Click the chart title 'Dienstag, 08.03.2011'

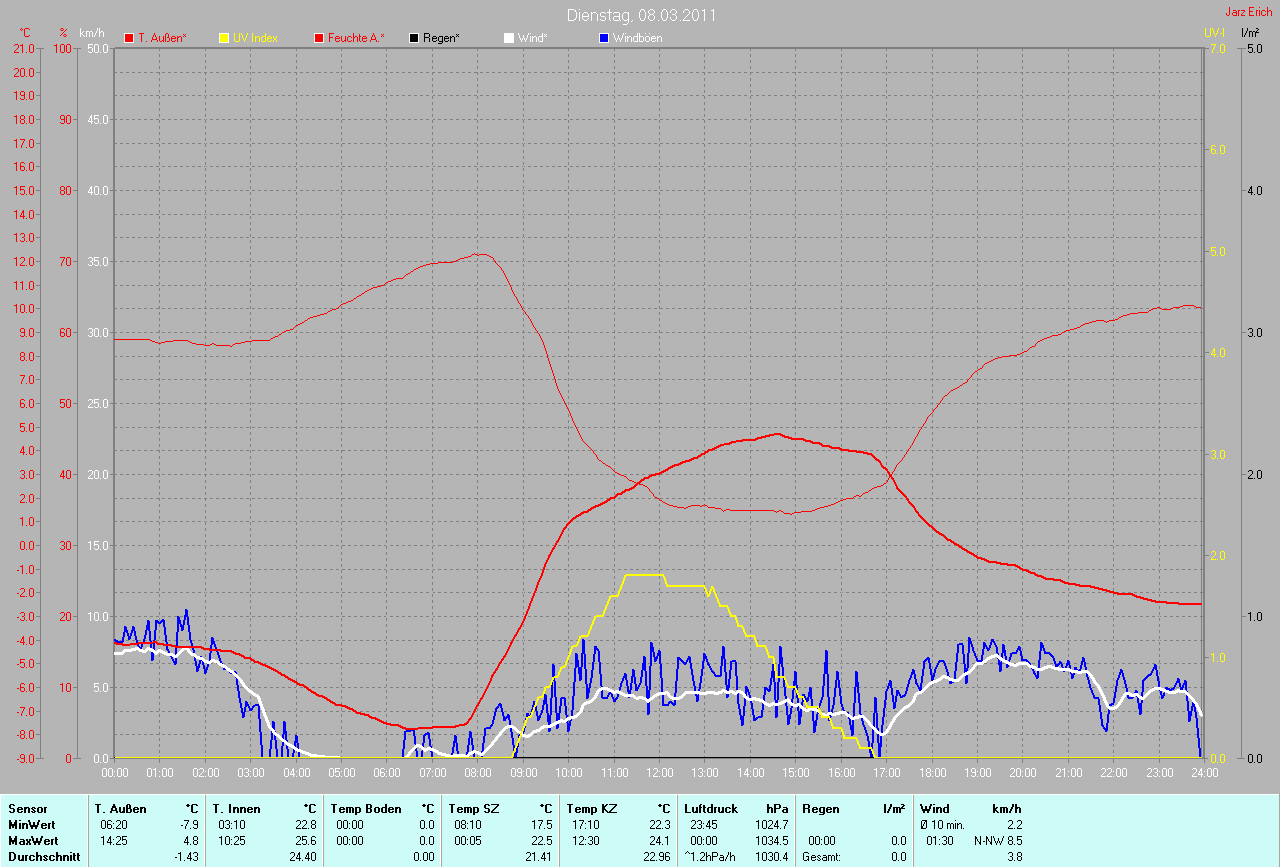641,15
